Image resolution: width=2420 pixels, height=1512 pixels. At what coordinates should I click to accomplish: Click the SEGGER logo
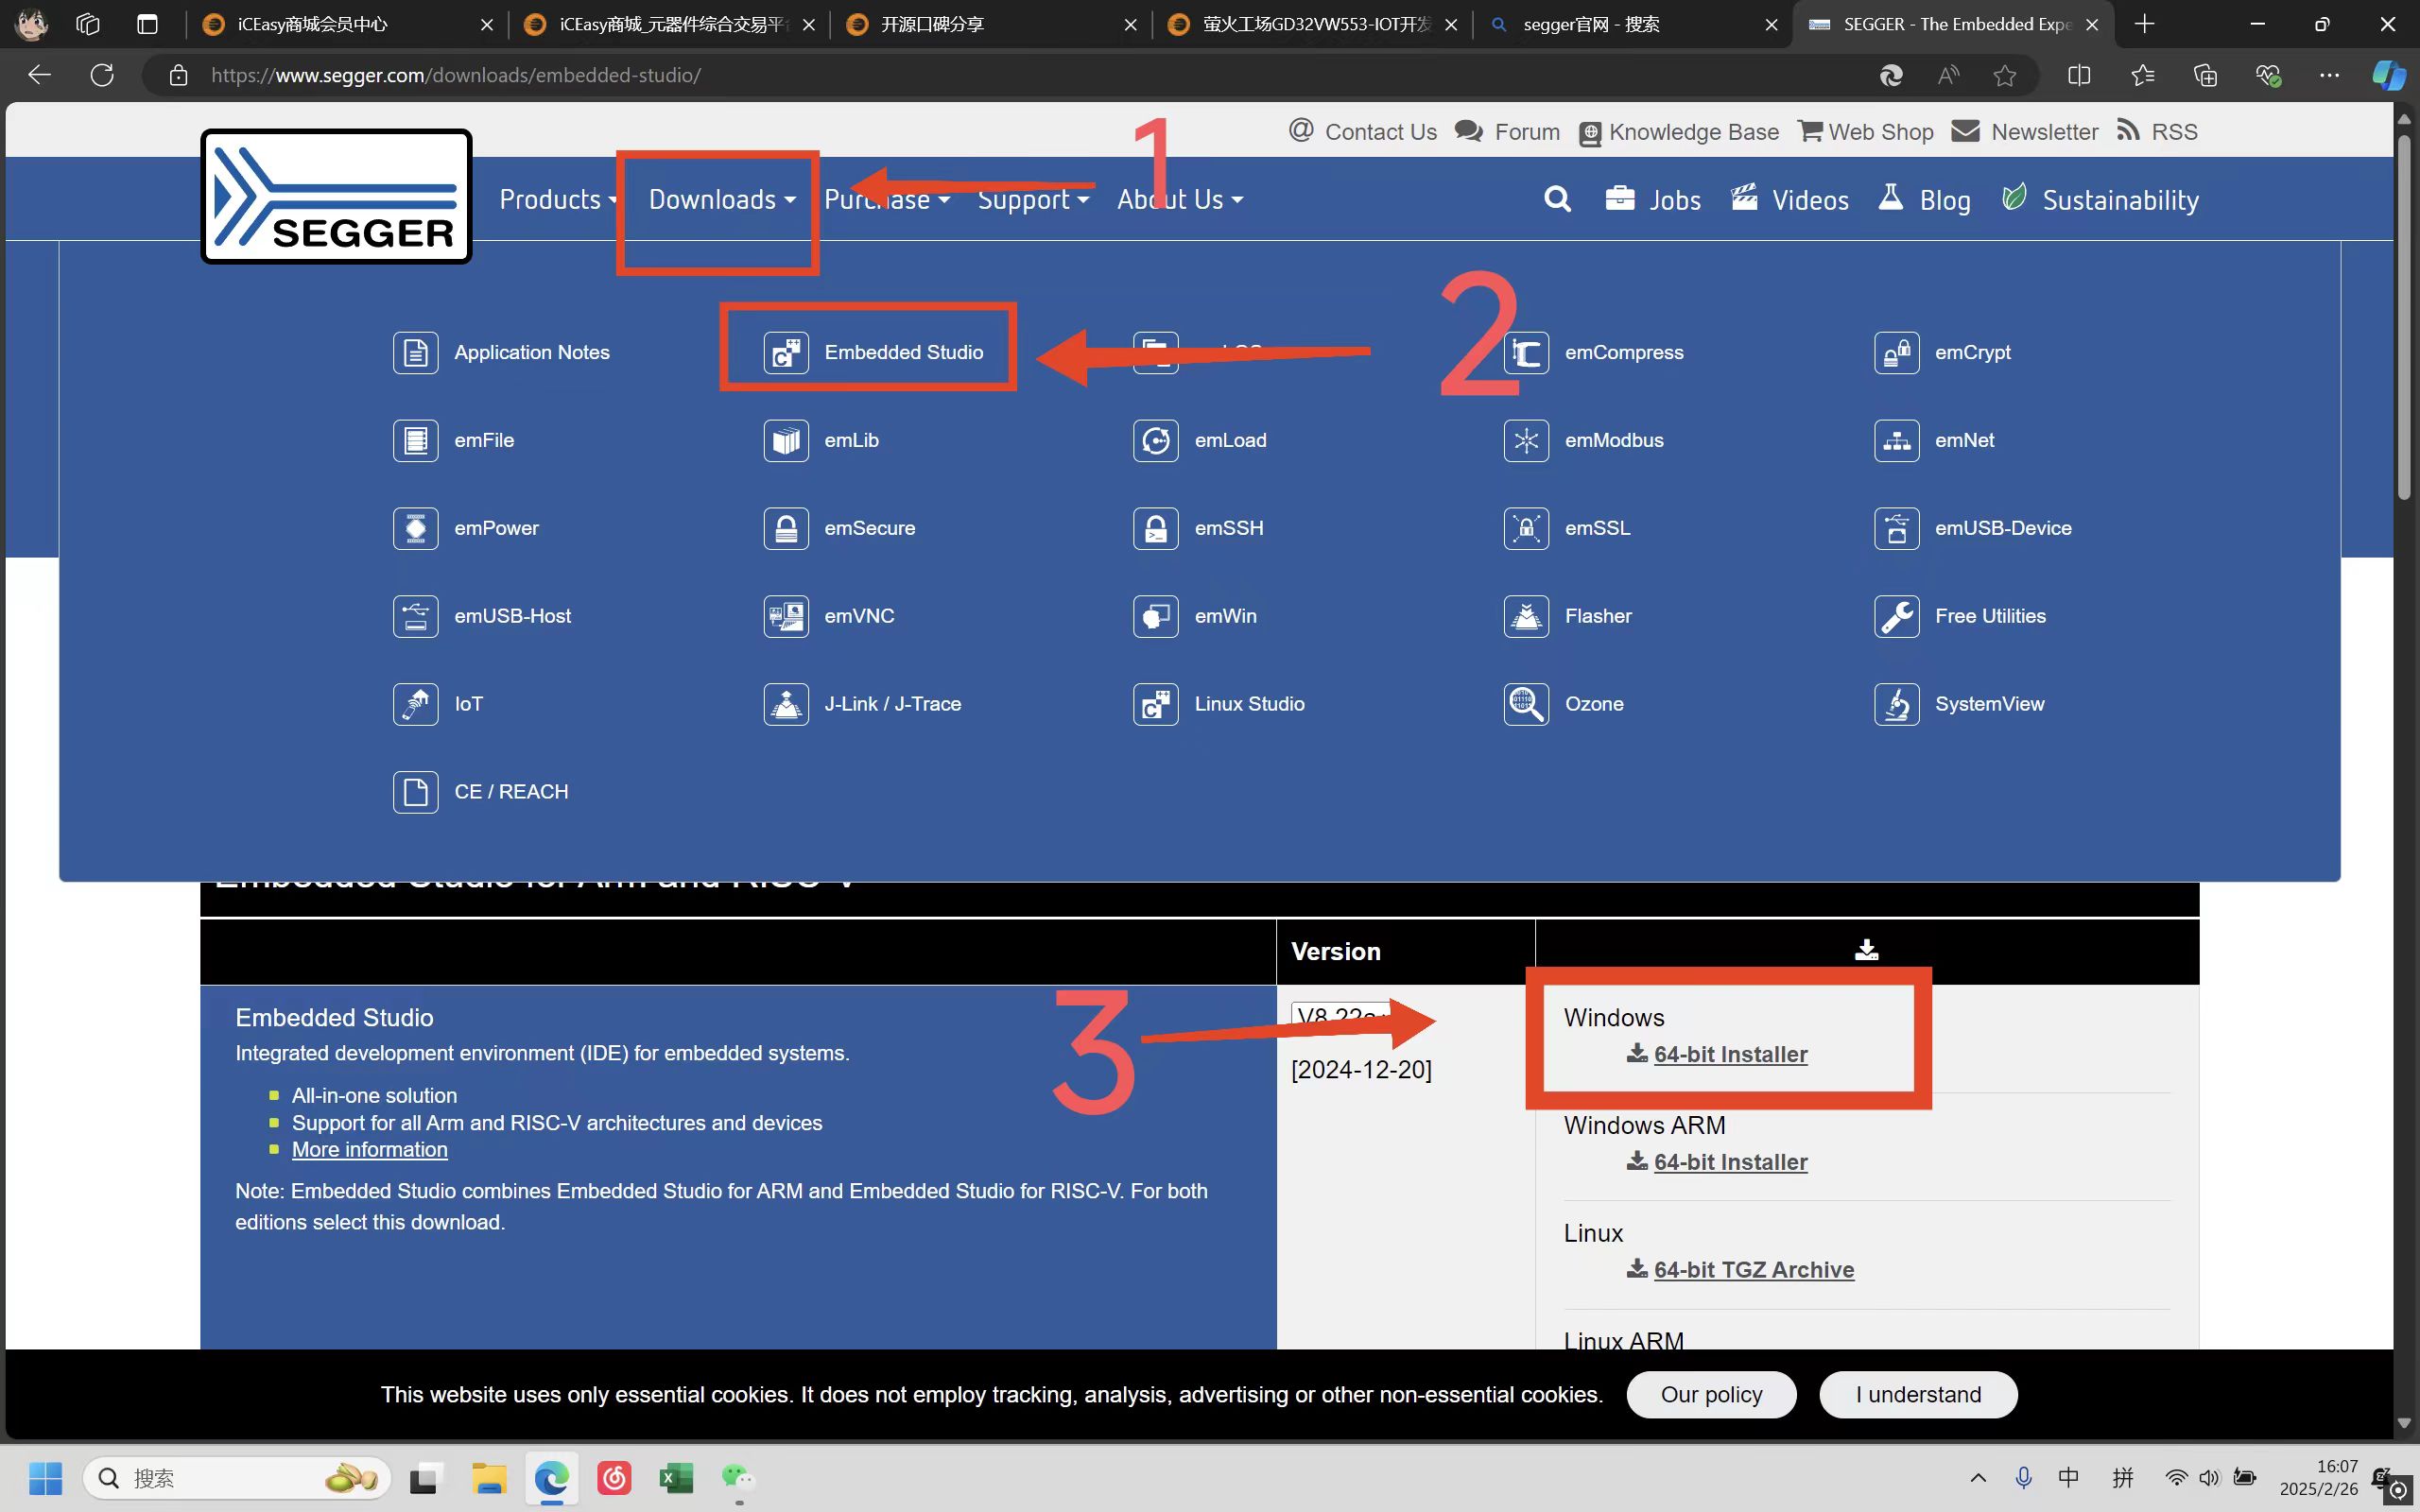(x=336, y=197)
